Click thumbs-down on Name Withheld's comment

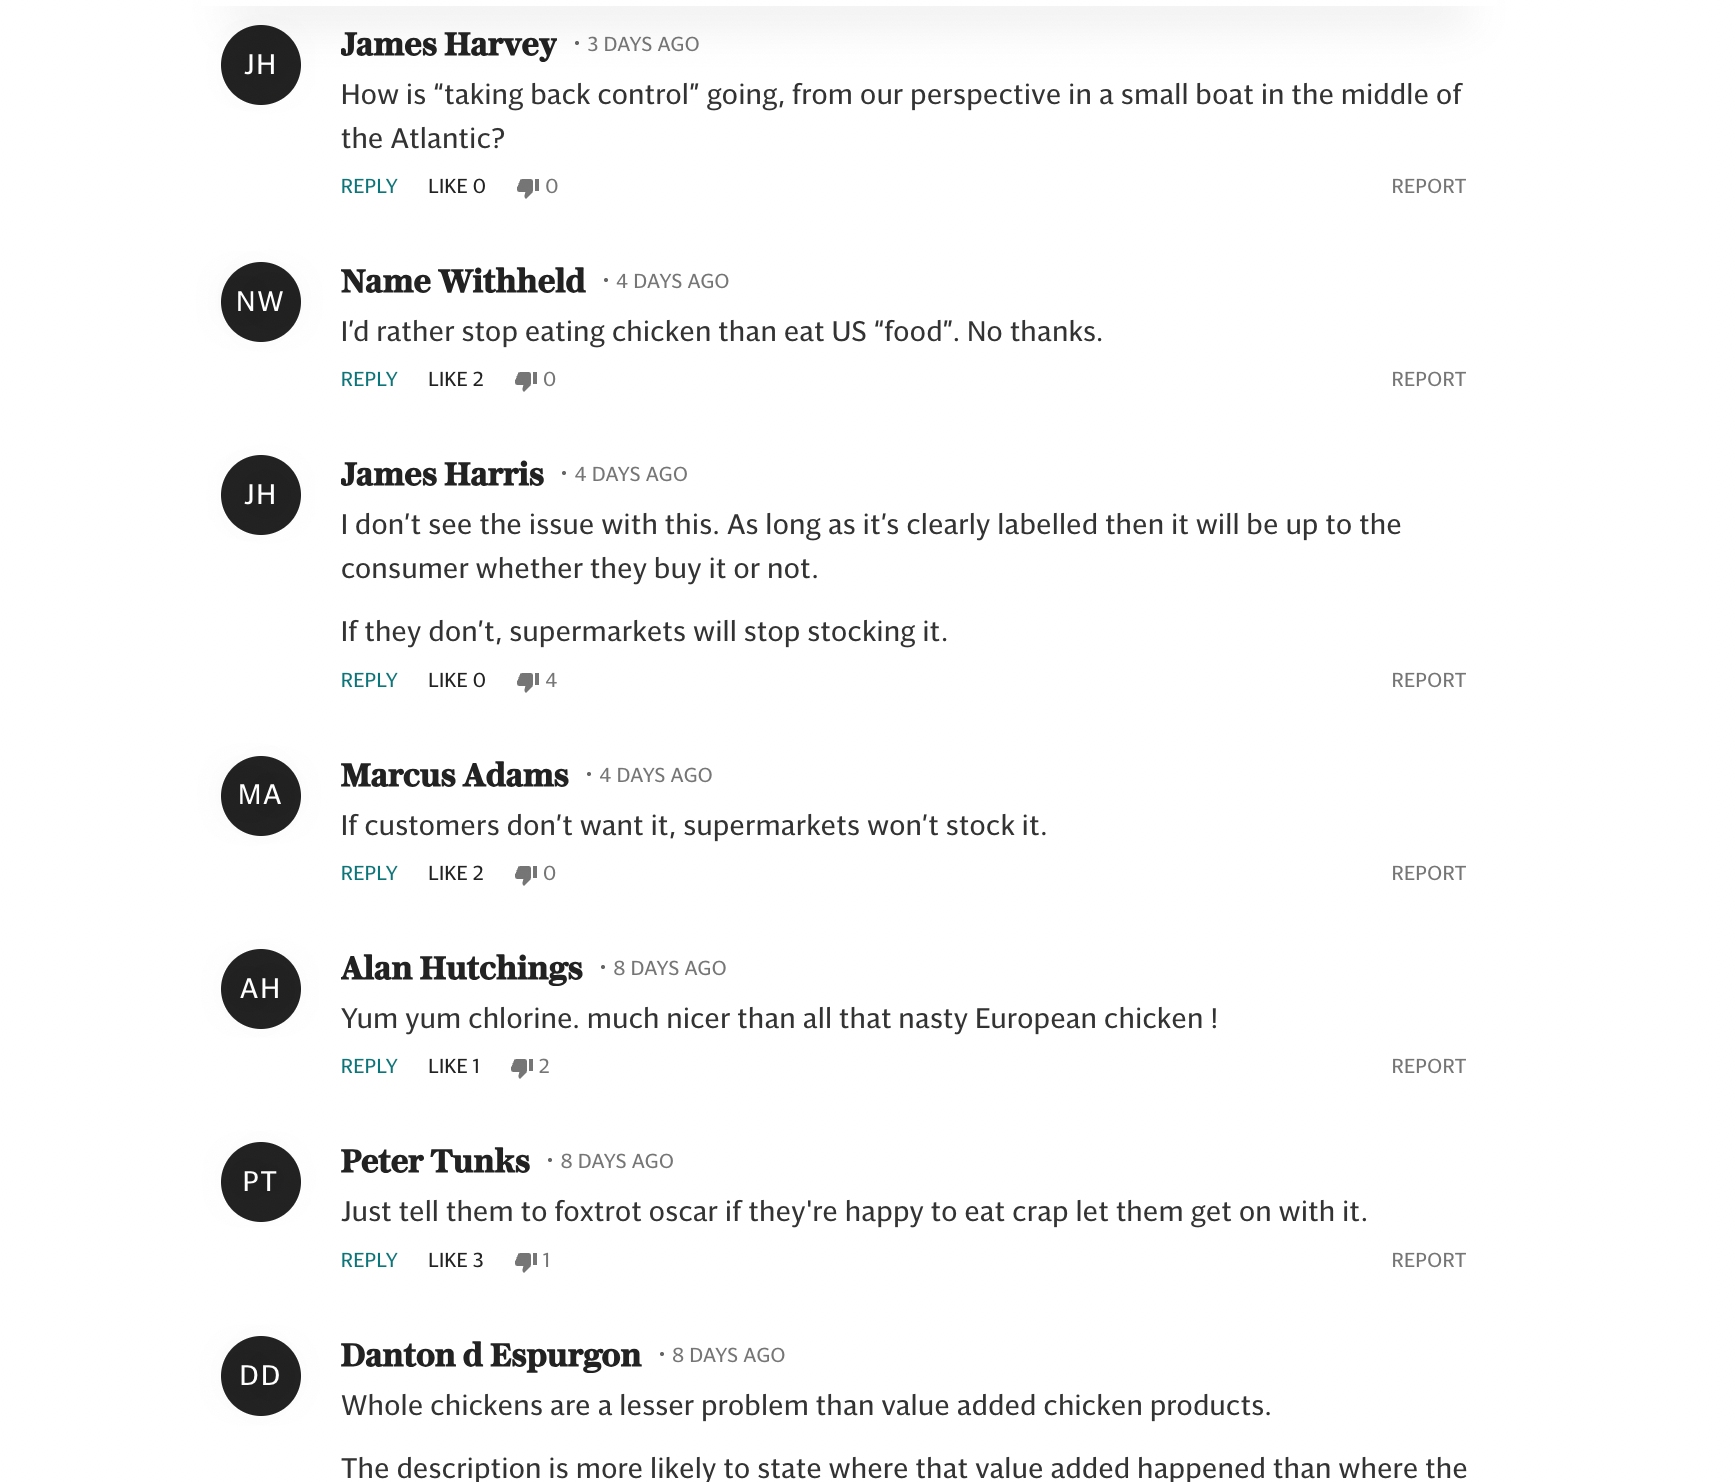525,380
